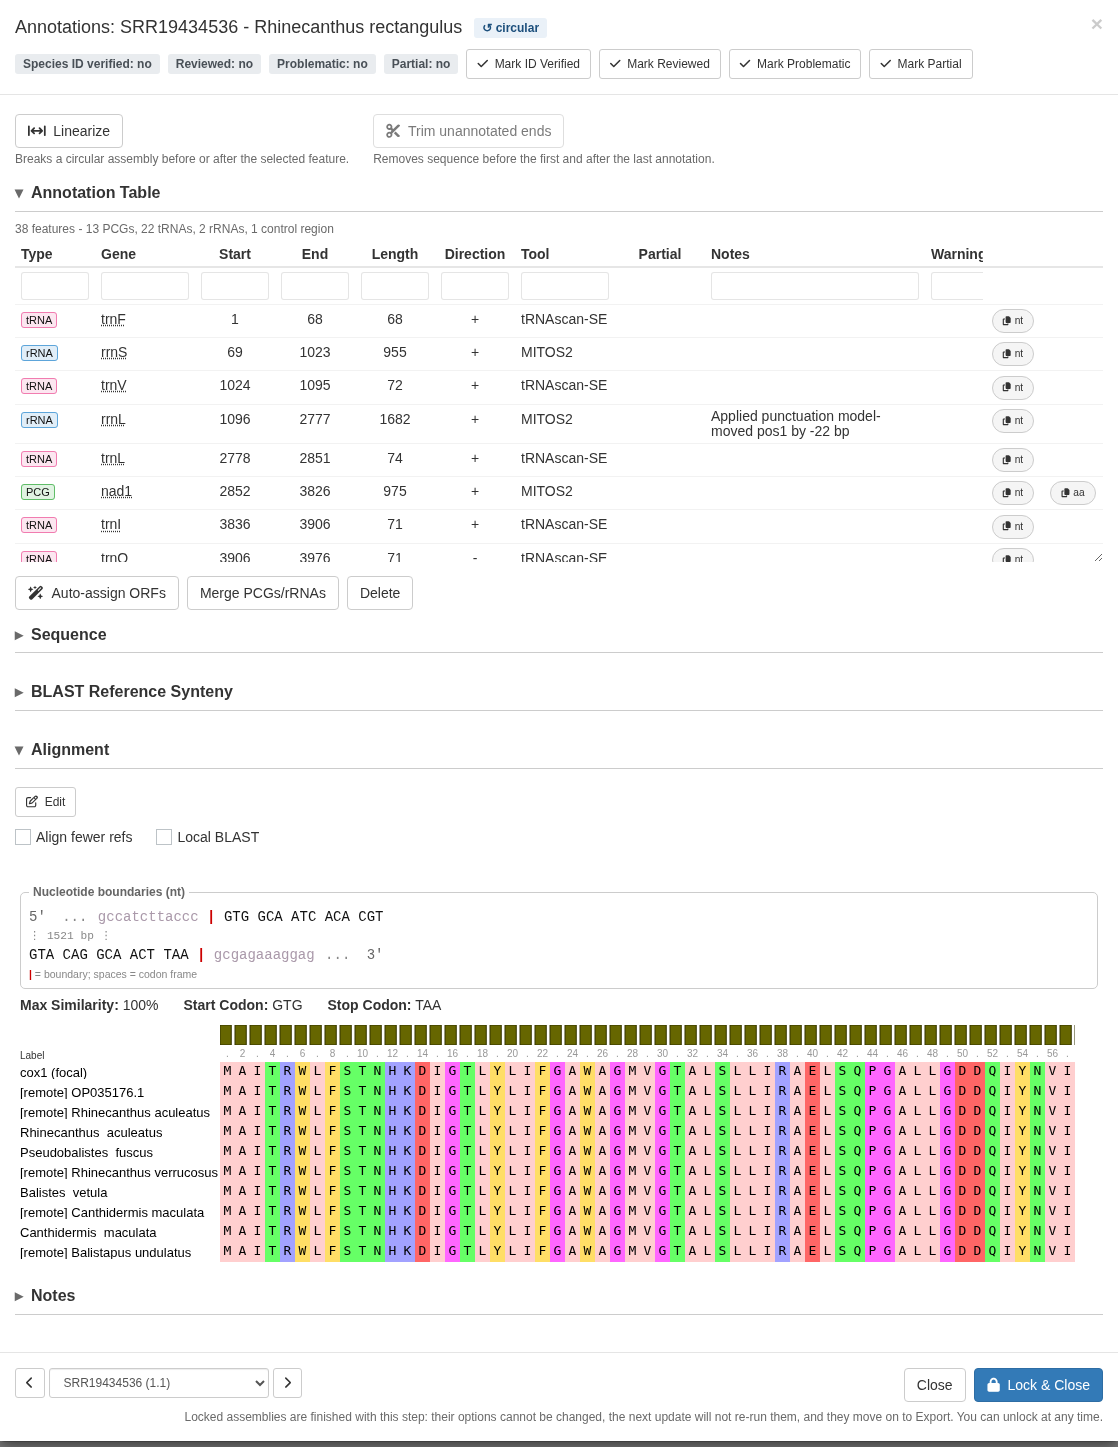Image resolution: width=1118 pixels, height=1447 pixels.
Task: Sort table by End column header
Action: point(315,254)
